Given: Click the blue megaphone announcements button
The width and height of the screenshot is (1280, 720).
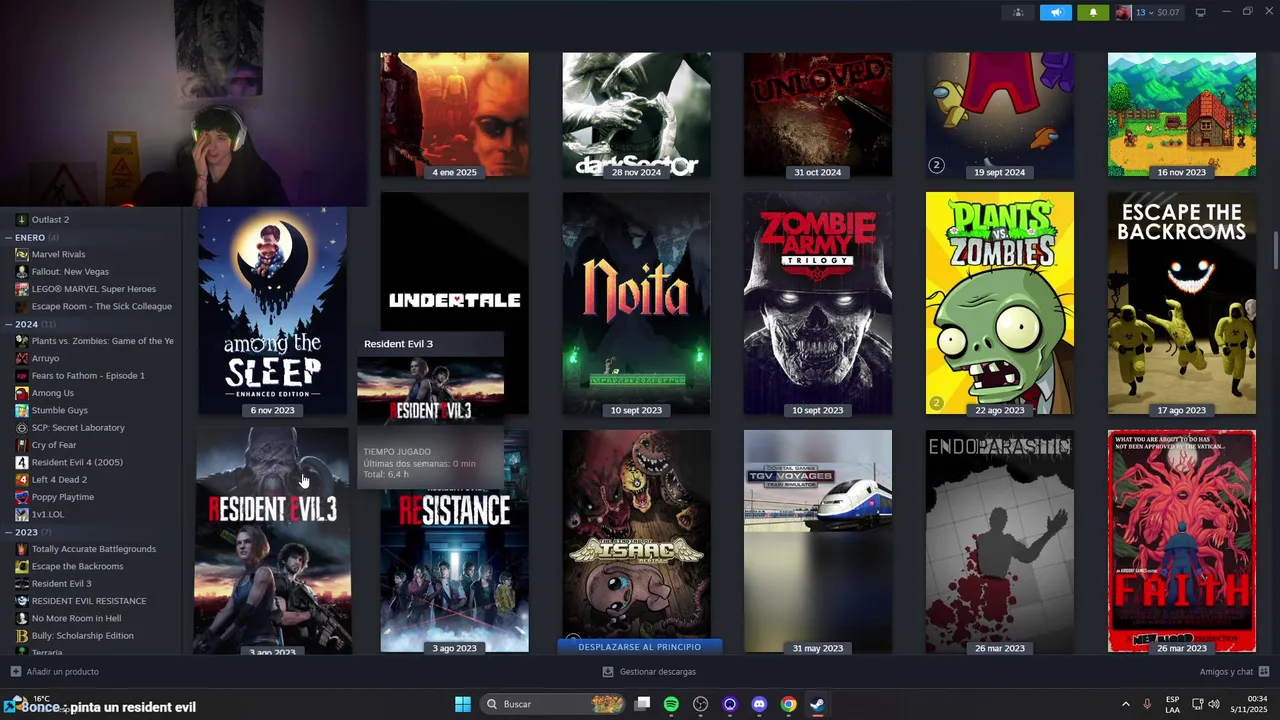Looking at the screenshot, I should click(1055, 12).
